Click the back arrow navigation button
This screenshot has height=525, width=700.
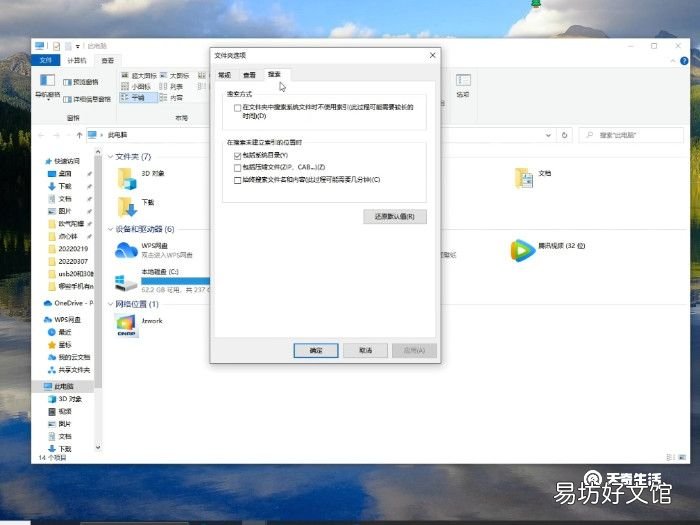pyautogui.click(x=42, y=135)
